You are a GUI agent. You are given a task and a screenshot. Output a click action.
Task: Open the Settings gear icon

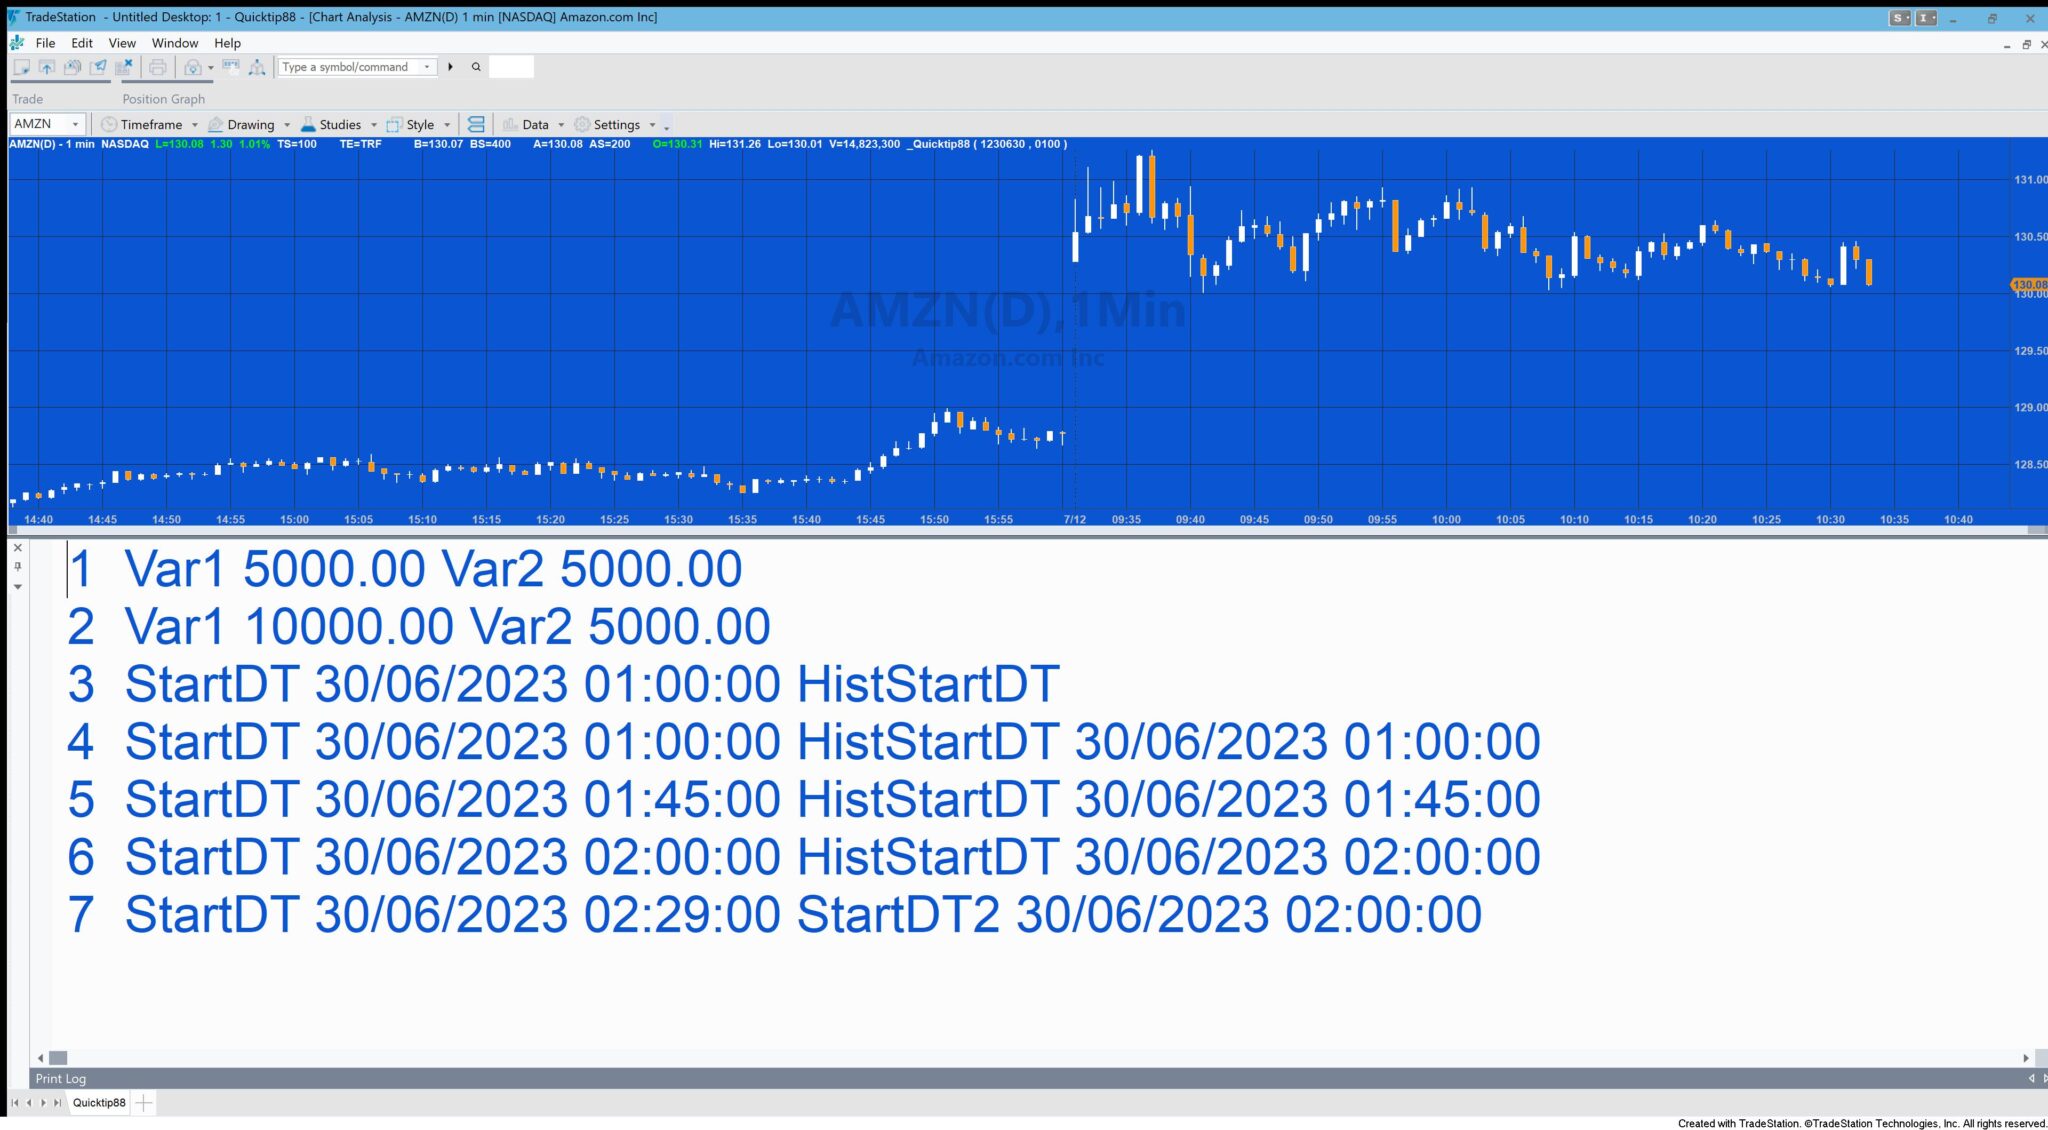click(x=582, y=124)
